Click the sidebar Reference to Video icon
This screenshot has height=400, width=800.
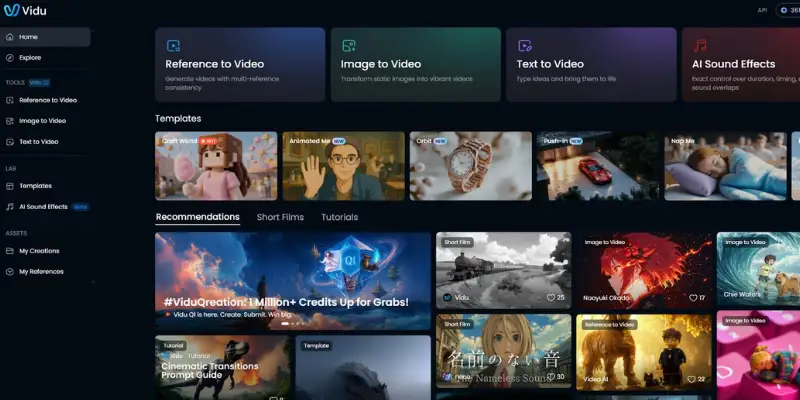(10, 101)
